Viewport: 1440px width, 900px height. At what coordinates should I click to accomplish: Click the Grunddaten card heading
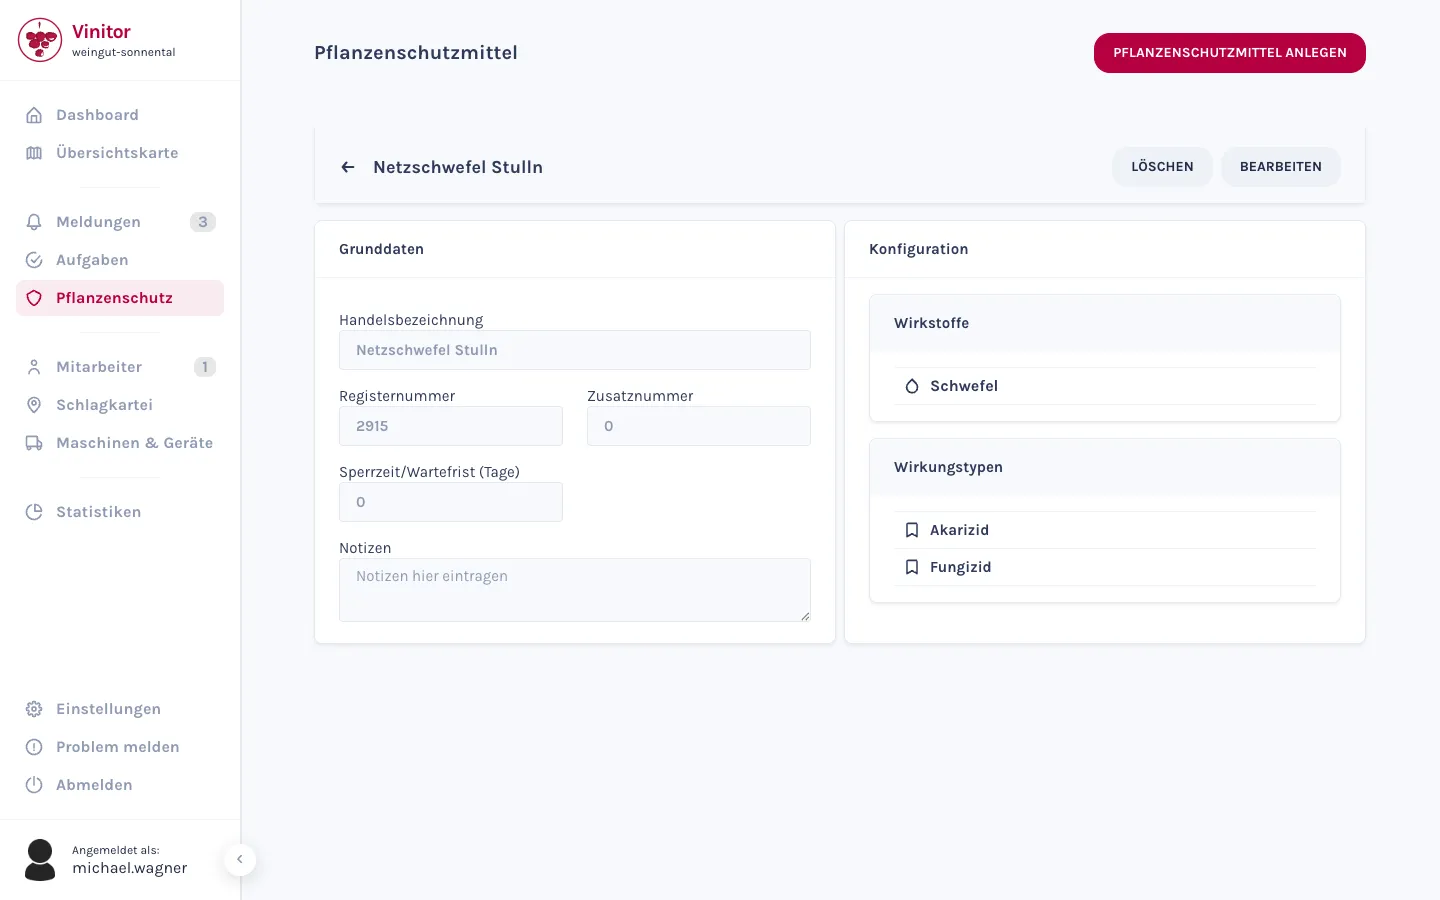pyautogui.click(x=381, y=249)
